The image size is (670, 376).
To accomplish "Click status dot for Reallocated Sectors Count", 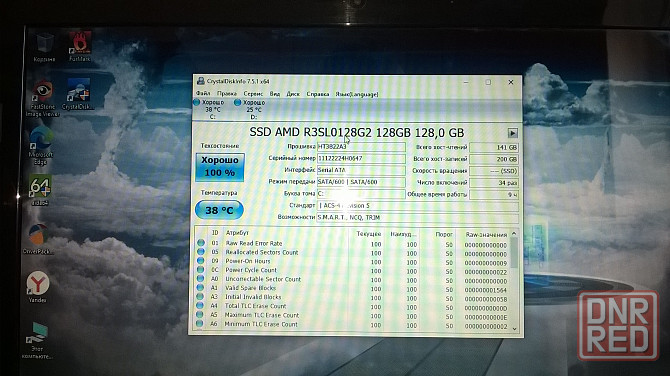I will [200, 252].
